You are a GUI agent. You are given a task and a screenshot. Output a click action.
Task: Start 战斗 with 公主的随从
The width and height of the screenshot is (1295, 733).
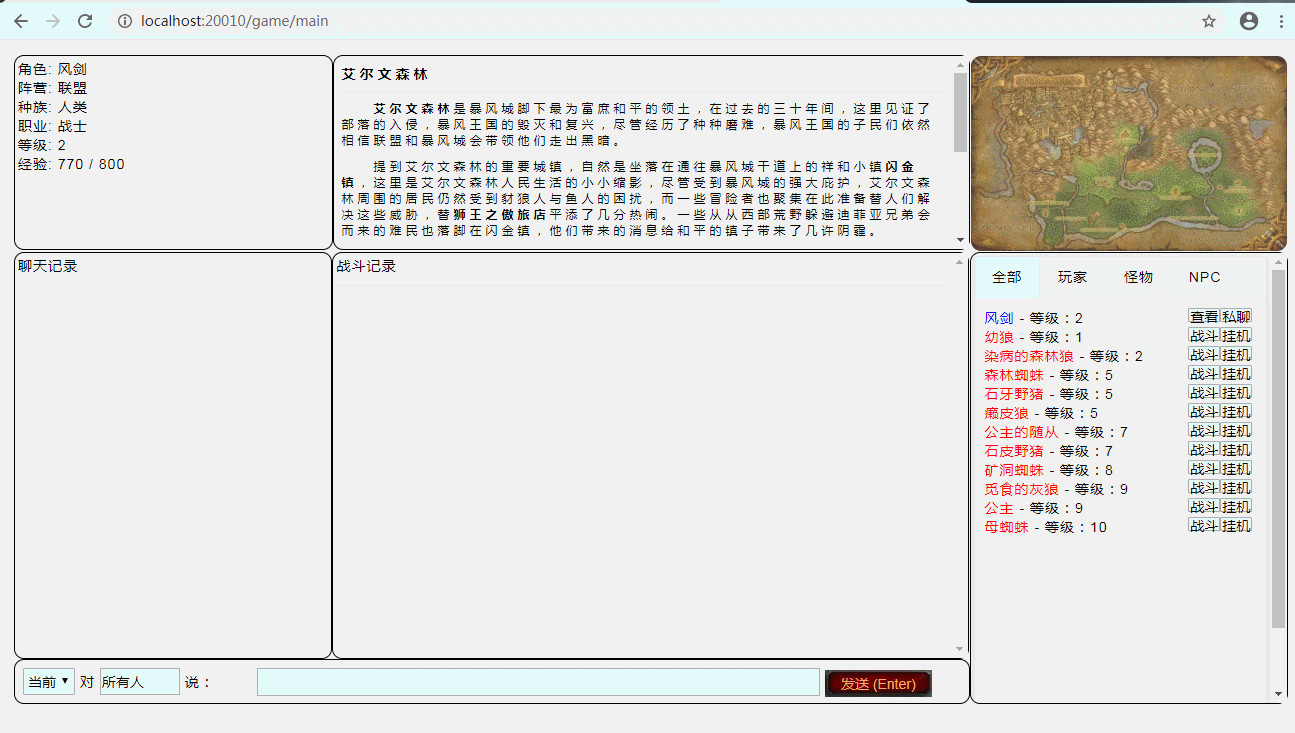tap(1204, 430)
